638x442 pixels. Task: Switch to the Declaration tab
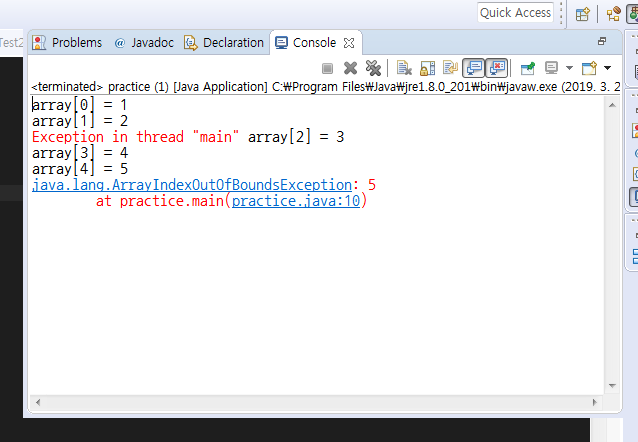click(x=224, y=43)
